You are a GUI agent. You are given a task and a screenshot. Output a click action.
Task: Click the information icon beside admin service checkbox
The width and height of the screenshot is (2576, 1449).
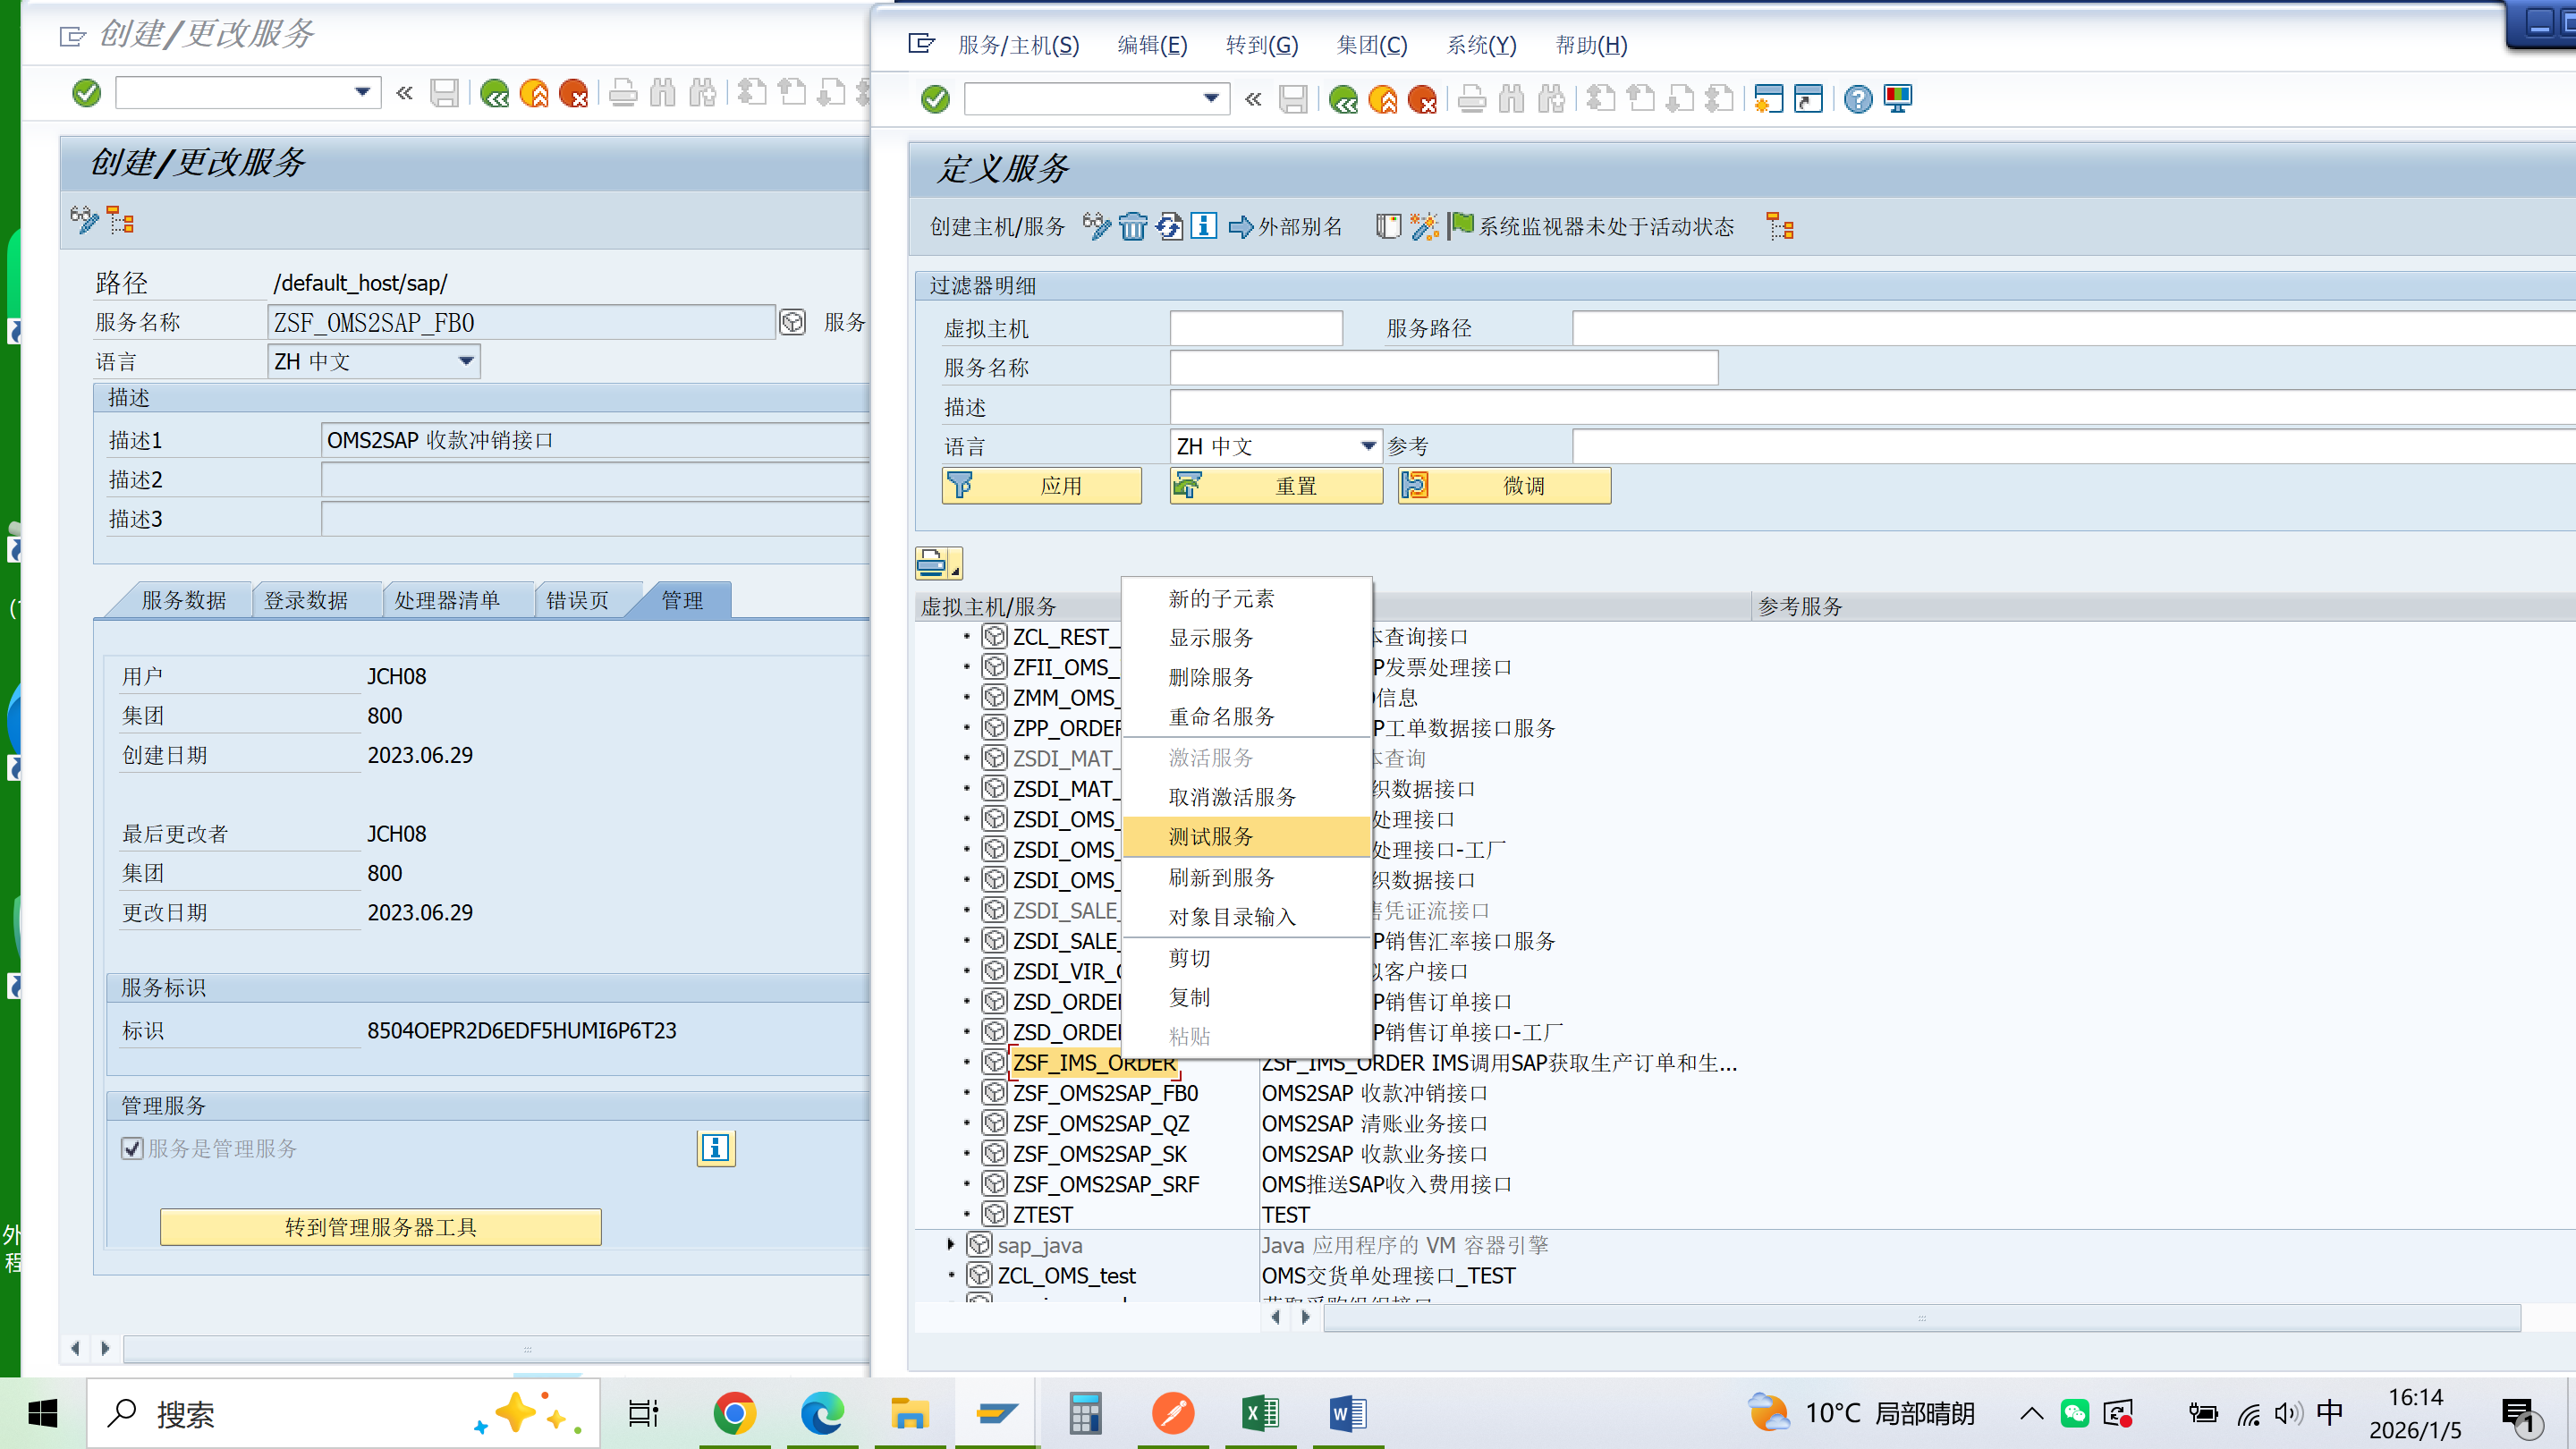pyautogui.click(x=715, y=1148)
